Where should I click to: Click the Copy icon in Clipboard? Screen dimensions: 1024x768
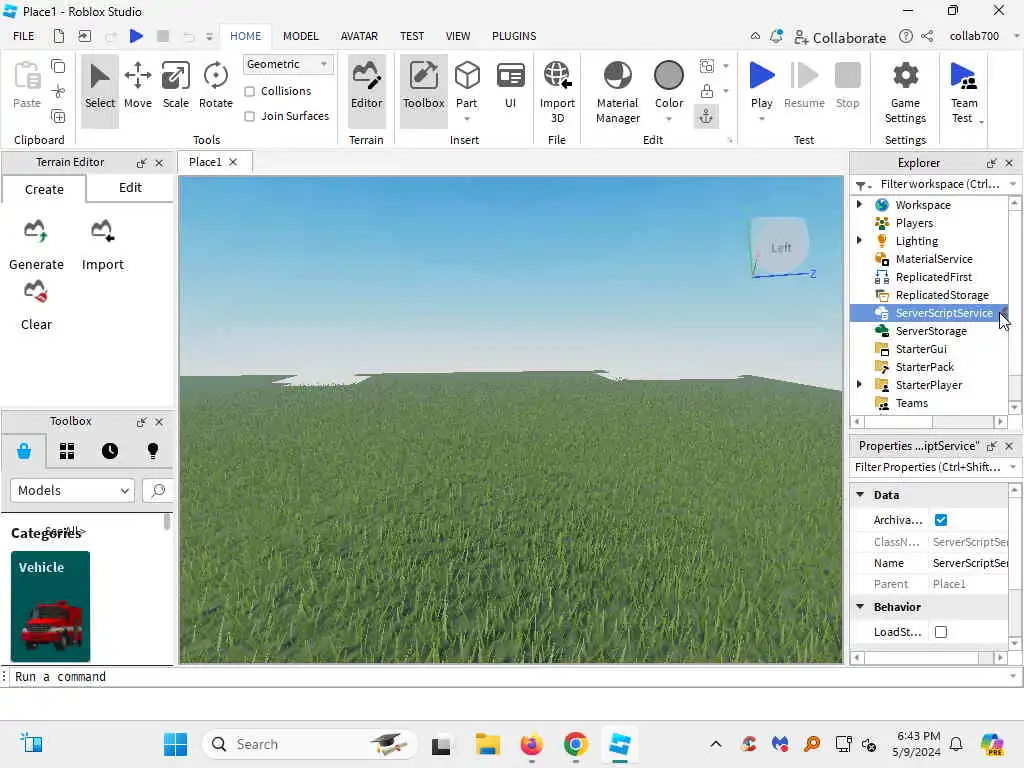[58, 66]
